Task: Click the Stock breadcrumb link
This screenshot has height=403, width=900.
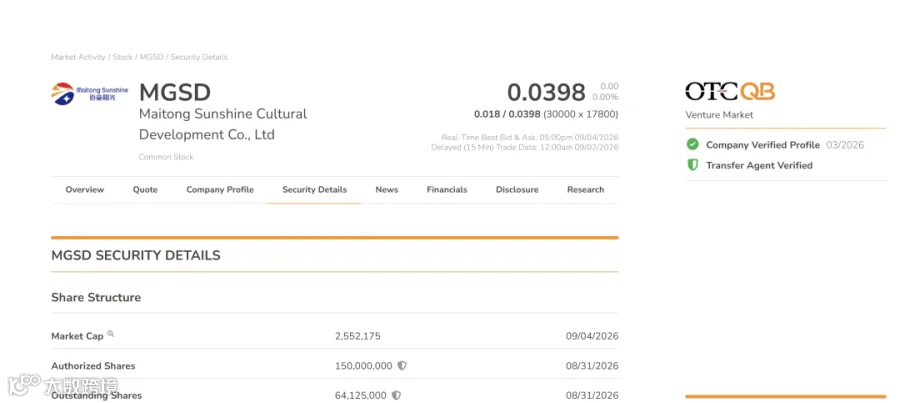Action: click(x=122, y=57)
